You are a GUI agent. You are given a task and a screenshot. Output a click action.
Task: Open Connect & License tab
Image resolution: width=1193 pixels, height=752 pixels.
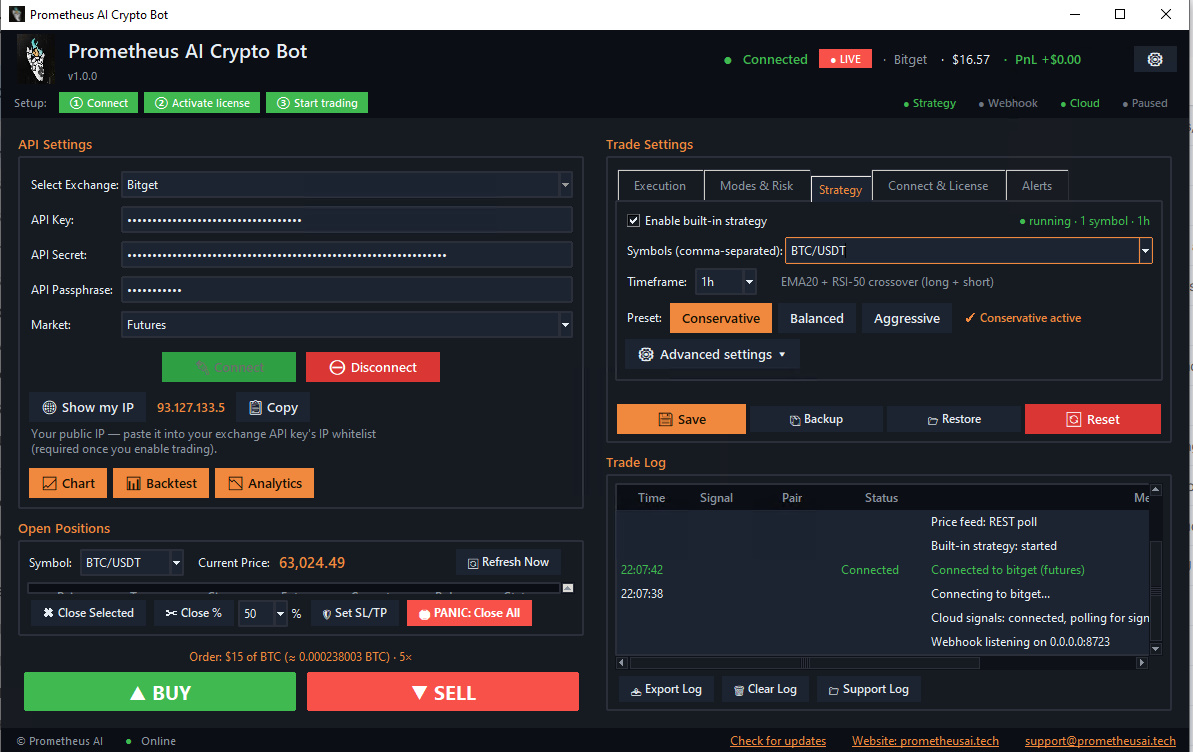[x=938, y=186]
